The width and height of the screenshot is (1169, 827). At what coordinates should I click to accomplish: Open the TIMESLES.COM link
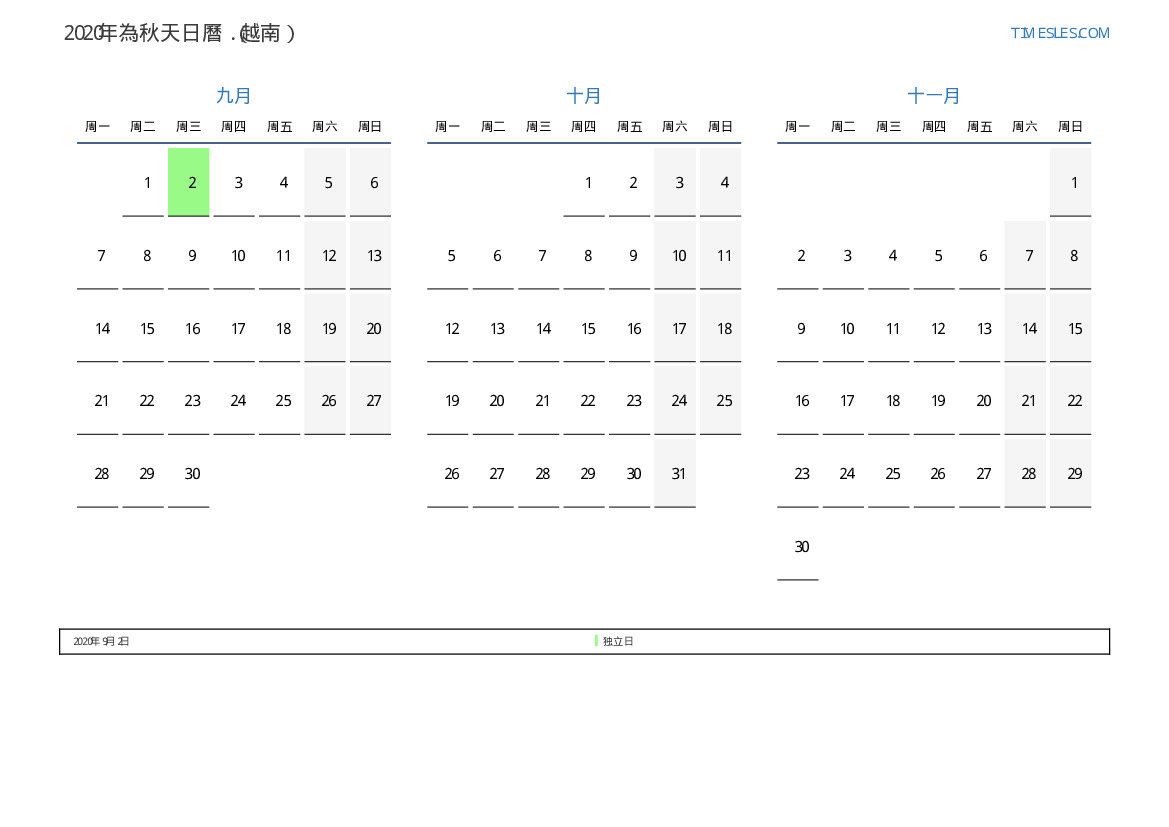1059,33
